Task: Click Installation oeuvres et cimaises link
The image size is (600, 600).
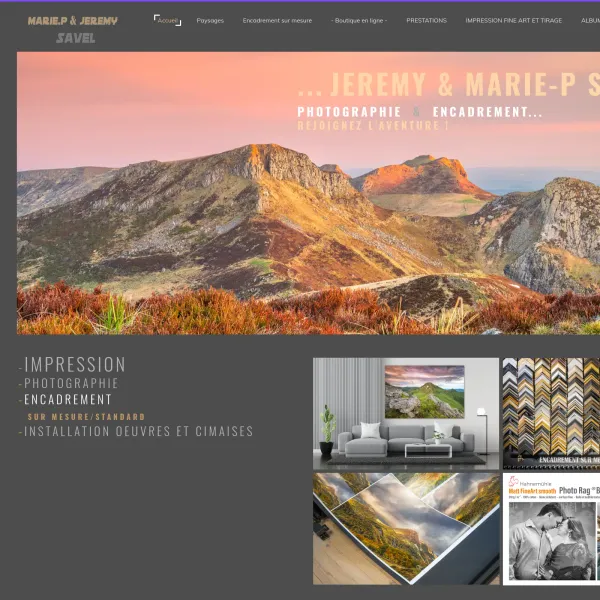Action: pyautogui.click(x=138, y=432)
